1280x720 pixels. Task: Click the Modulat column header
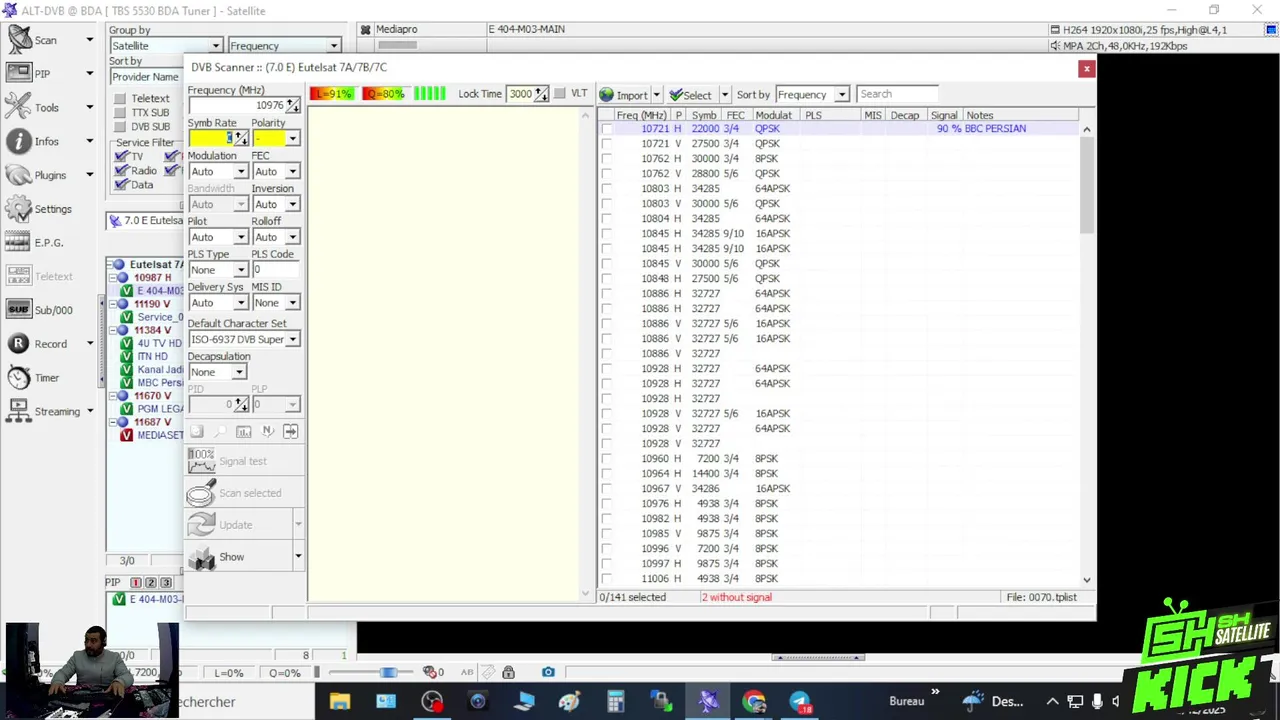click(x=773, y=116)
